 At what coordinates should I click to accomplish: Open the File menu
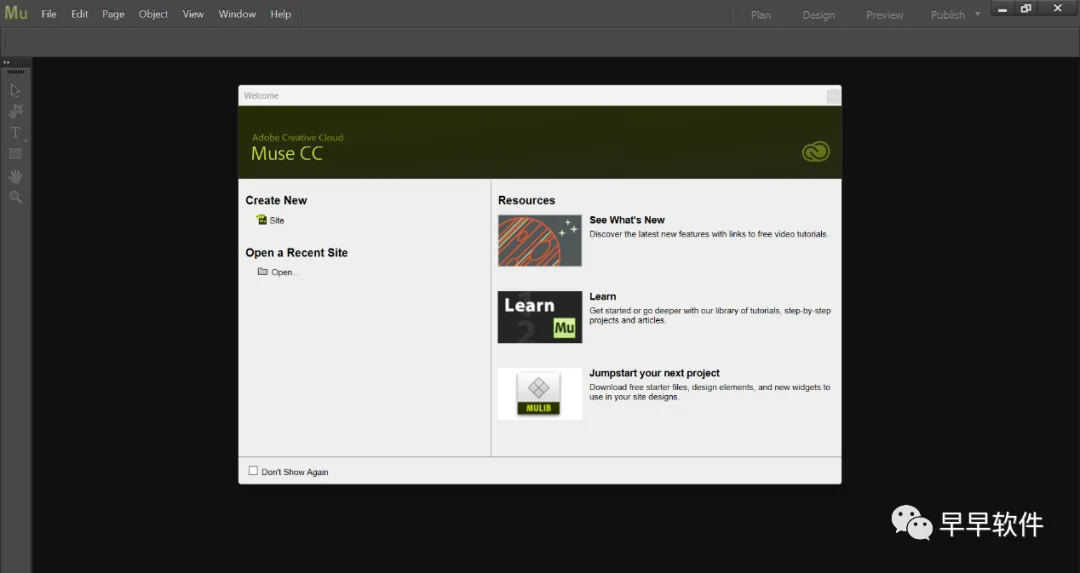[x=49, y=14]
